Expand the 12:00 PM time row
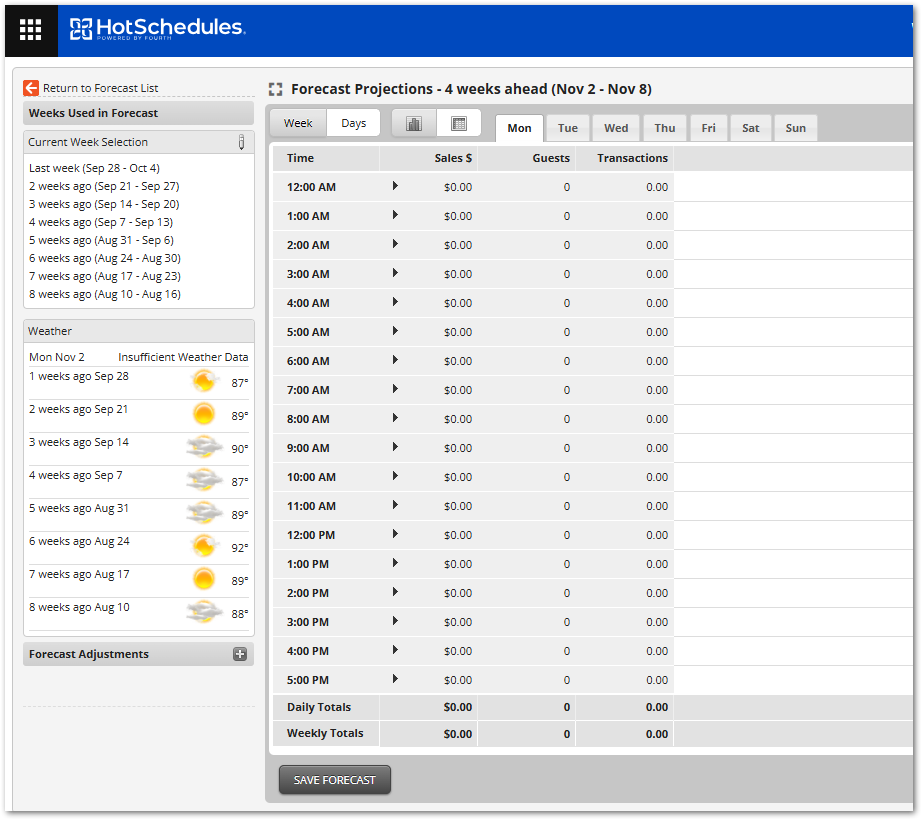This screenshot has height=820, width=922. [395, 534]
